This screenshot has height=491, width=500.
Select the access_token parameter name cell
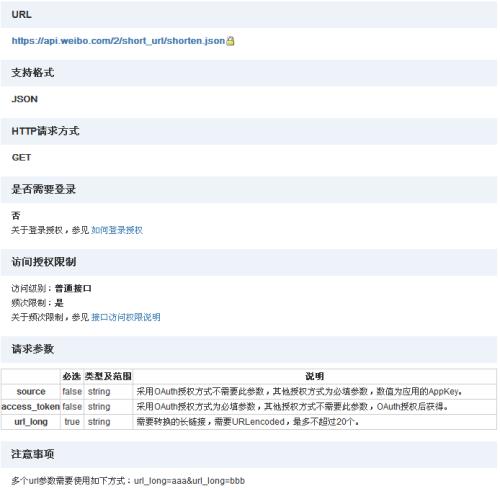[31, 407]
